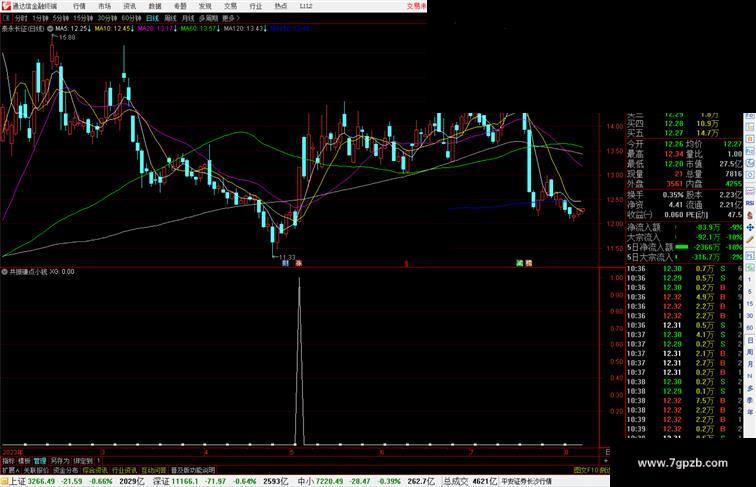Click the 绑定到 button
Screen dimensions: 756x487
tap(83, 461)
